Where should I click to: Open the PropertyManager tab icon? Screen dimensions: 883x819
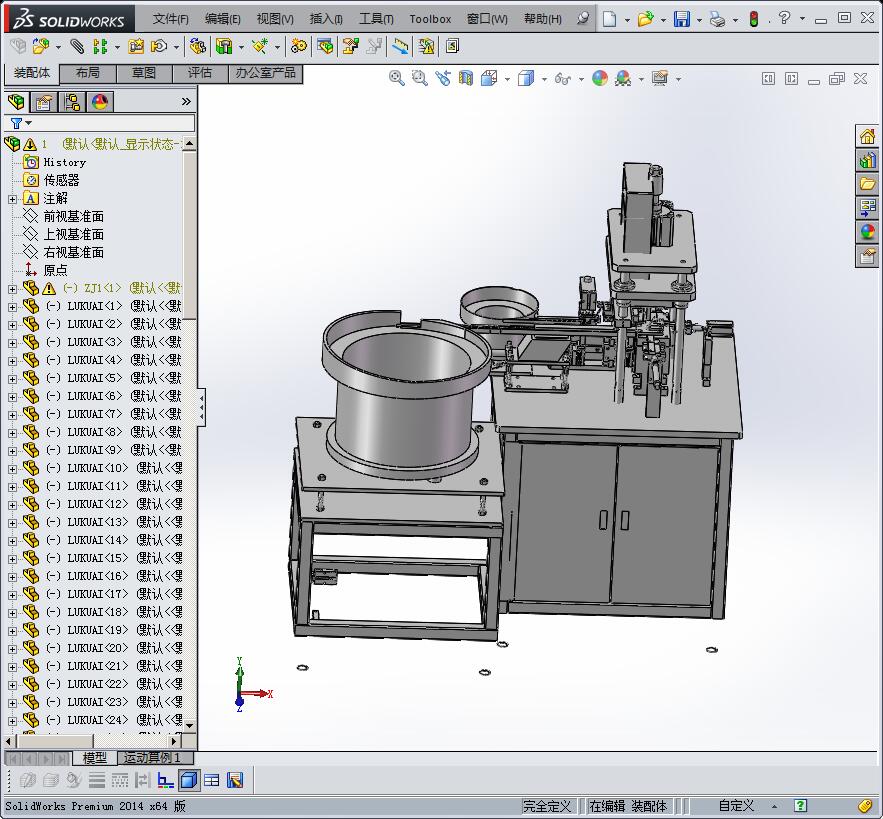pos(44,102)
